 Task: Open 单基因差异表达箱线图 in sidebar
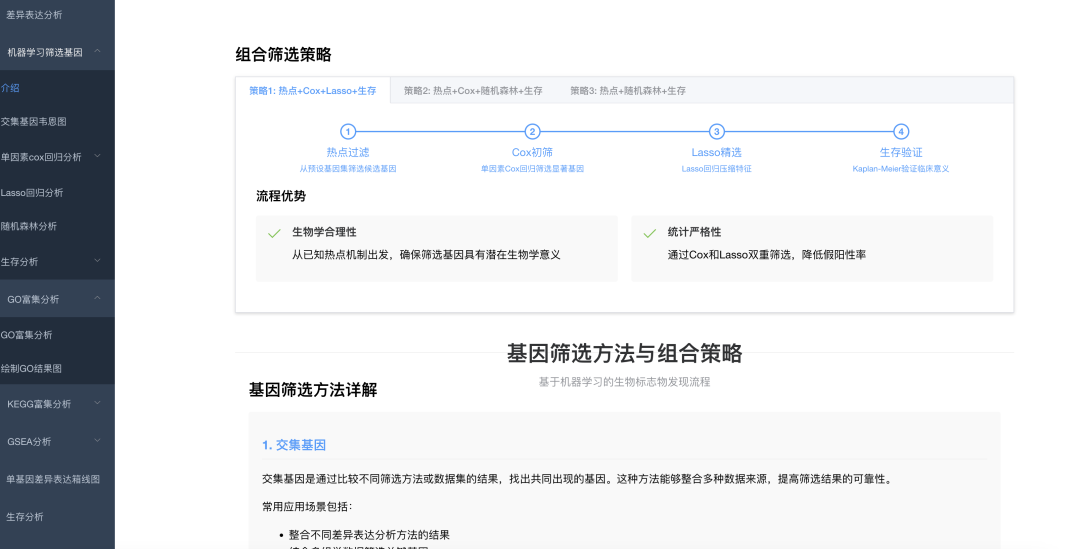tap(53, 479)
